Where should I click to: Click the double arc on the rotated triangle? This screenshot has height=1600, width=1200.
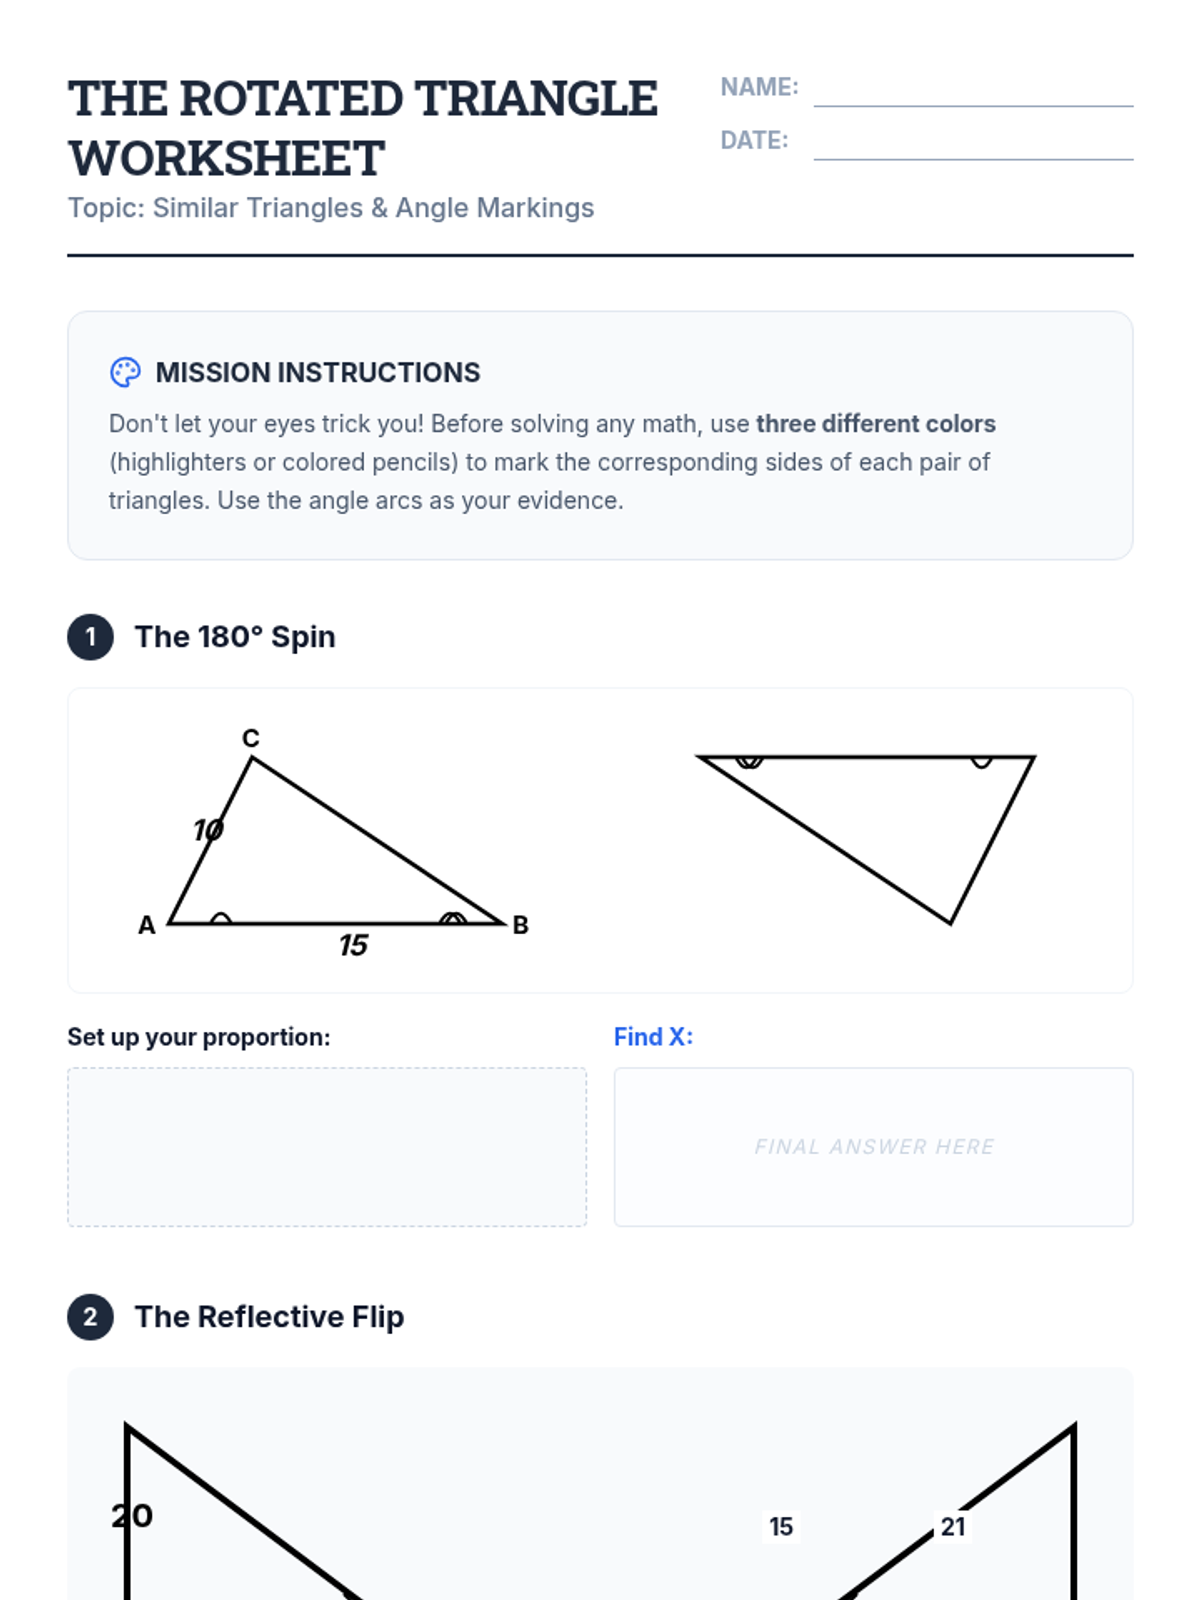[x=749, y=762]
